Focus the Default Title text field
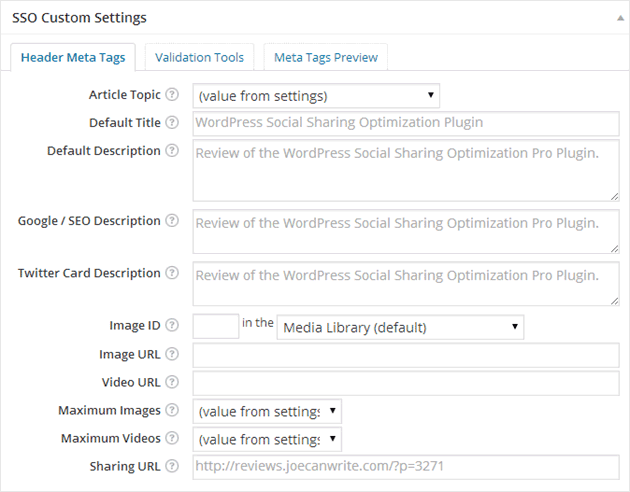The height and width of the screenshot is (492, 630). (x=406, y=123)
